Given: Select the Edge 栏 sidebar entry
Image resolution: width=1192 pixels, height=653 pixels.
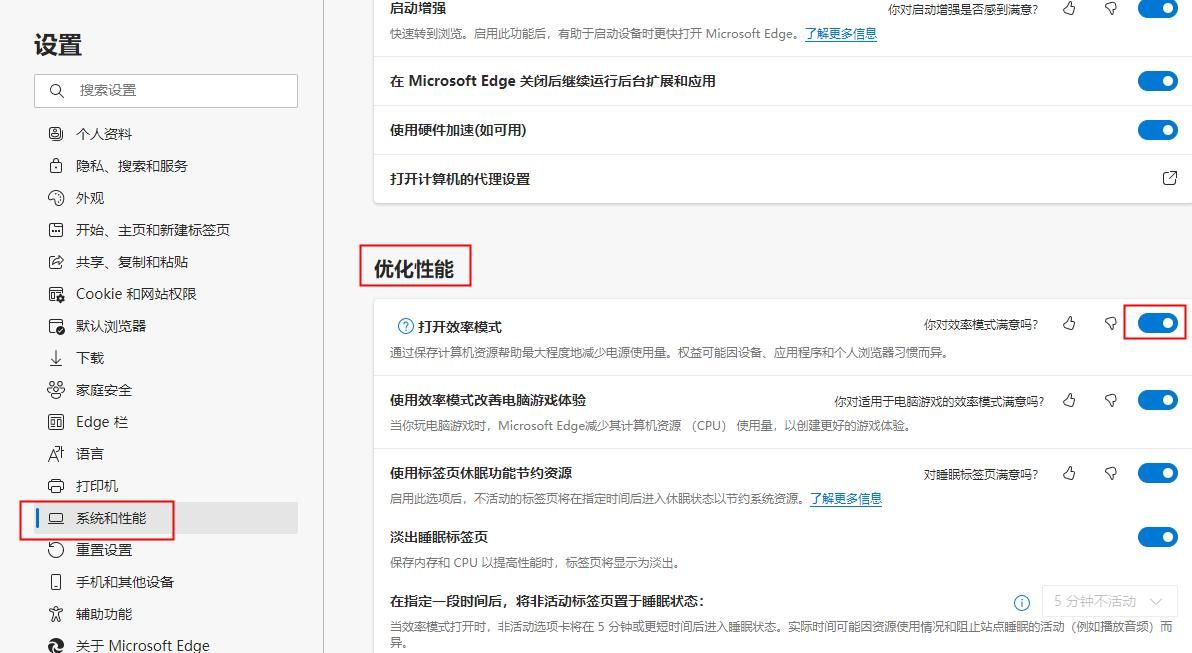Looking at the screenshot, I should (100, 421).
